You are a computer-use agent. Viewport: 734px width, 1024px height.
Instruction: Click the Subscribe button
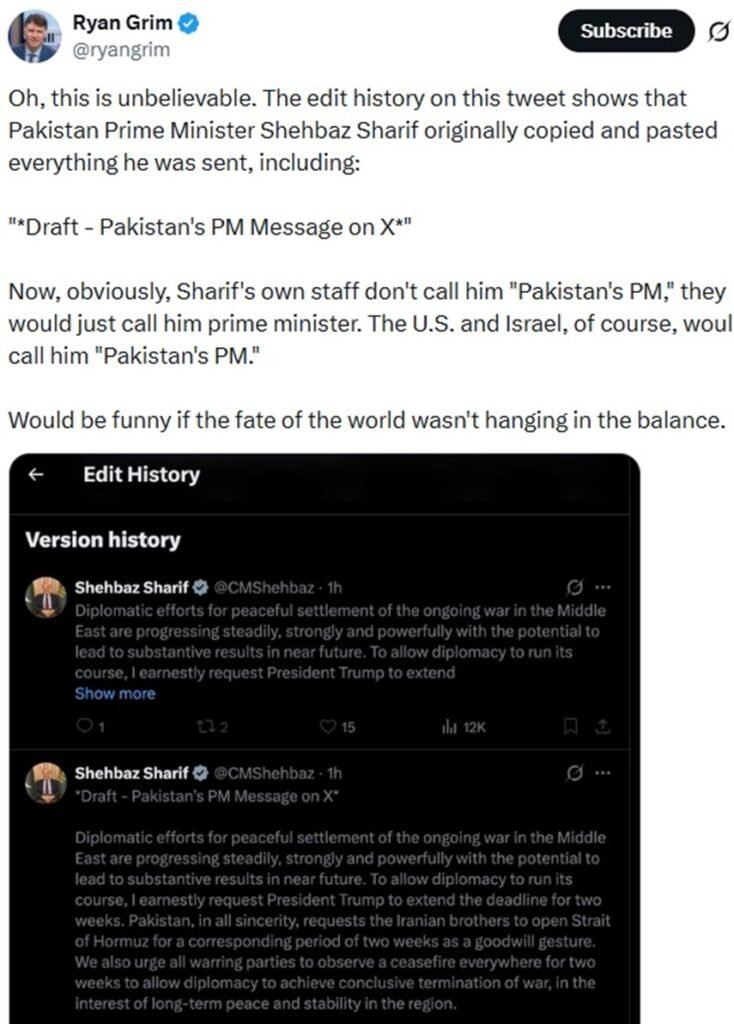click(x=626, y=31)
